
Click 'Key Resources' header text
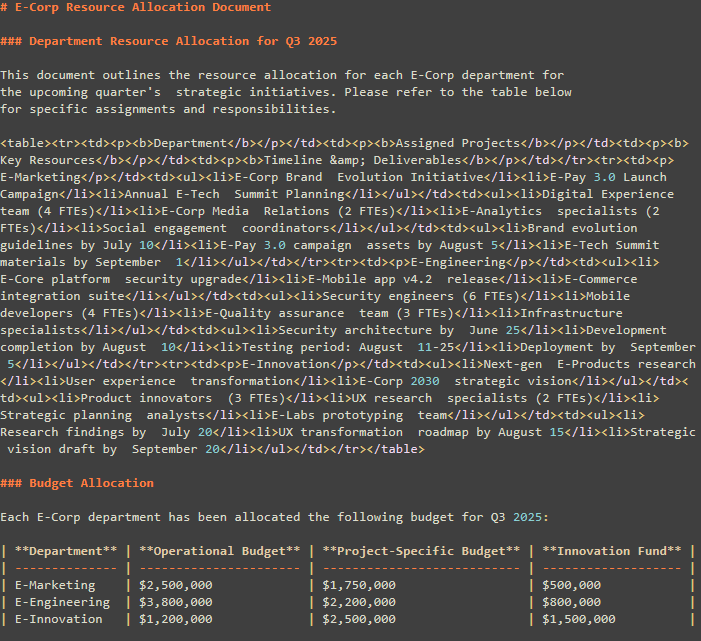click(47, 160)
